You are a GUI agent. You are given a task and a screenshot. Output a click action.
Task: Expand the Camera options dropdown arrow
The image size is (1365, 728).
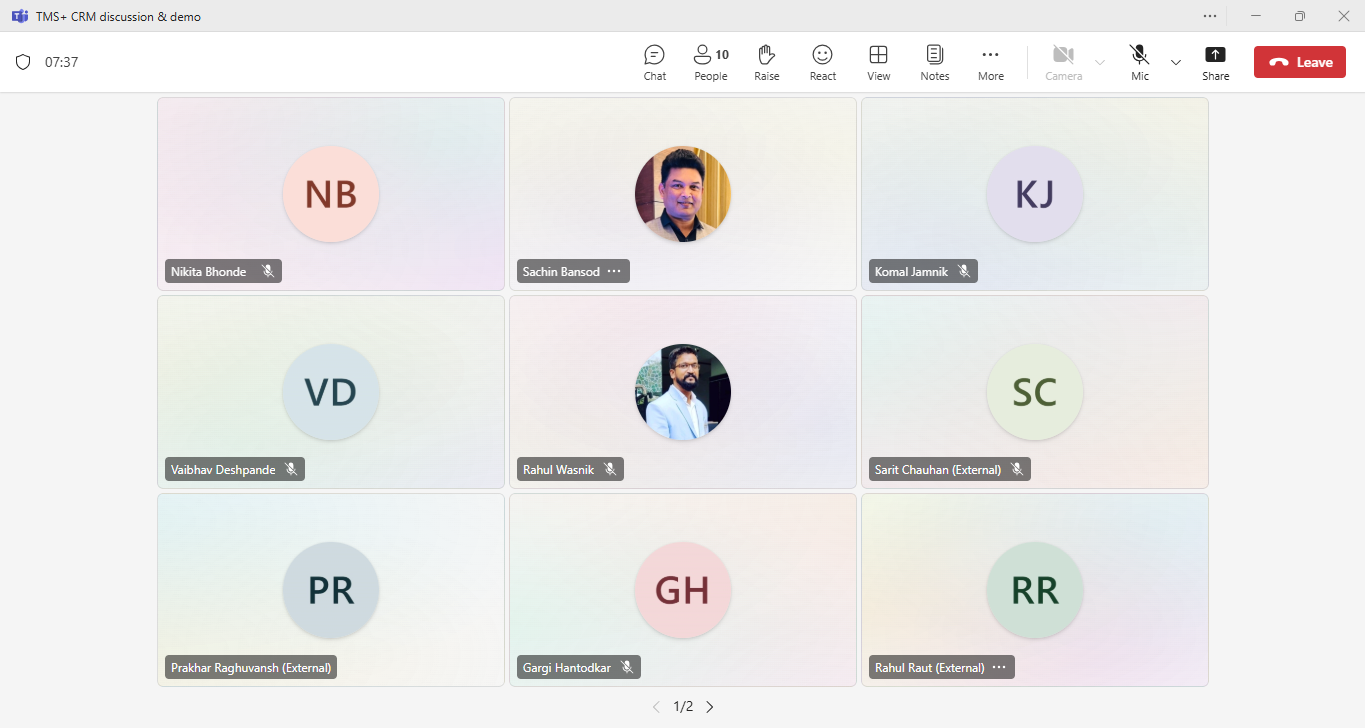1100,62
